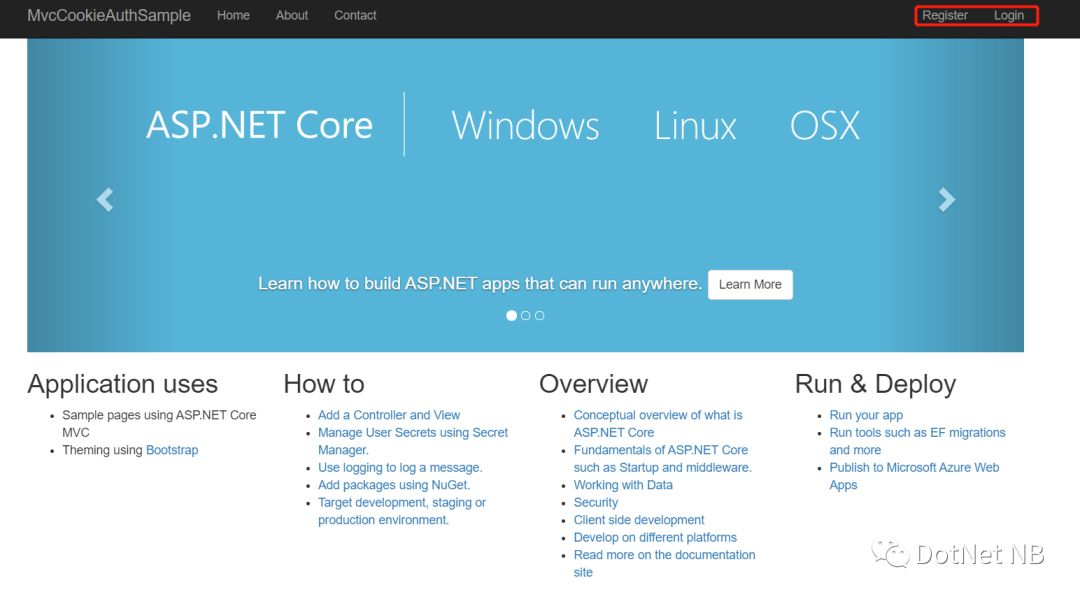
Task: Click the ASP.NET Core banner heading
Action: coord(259,125)
